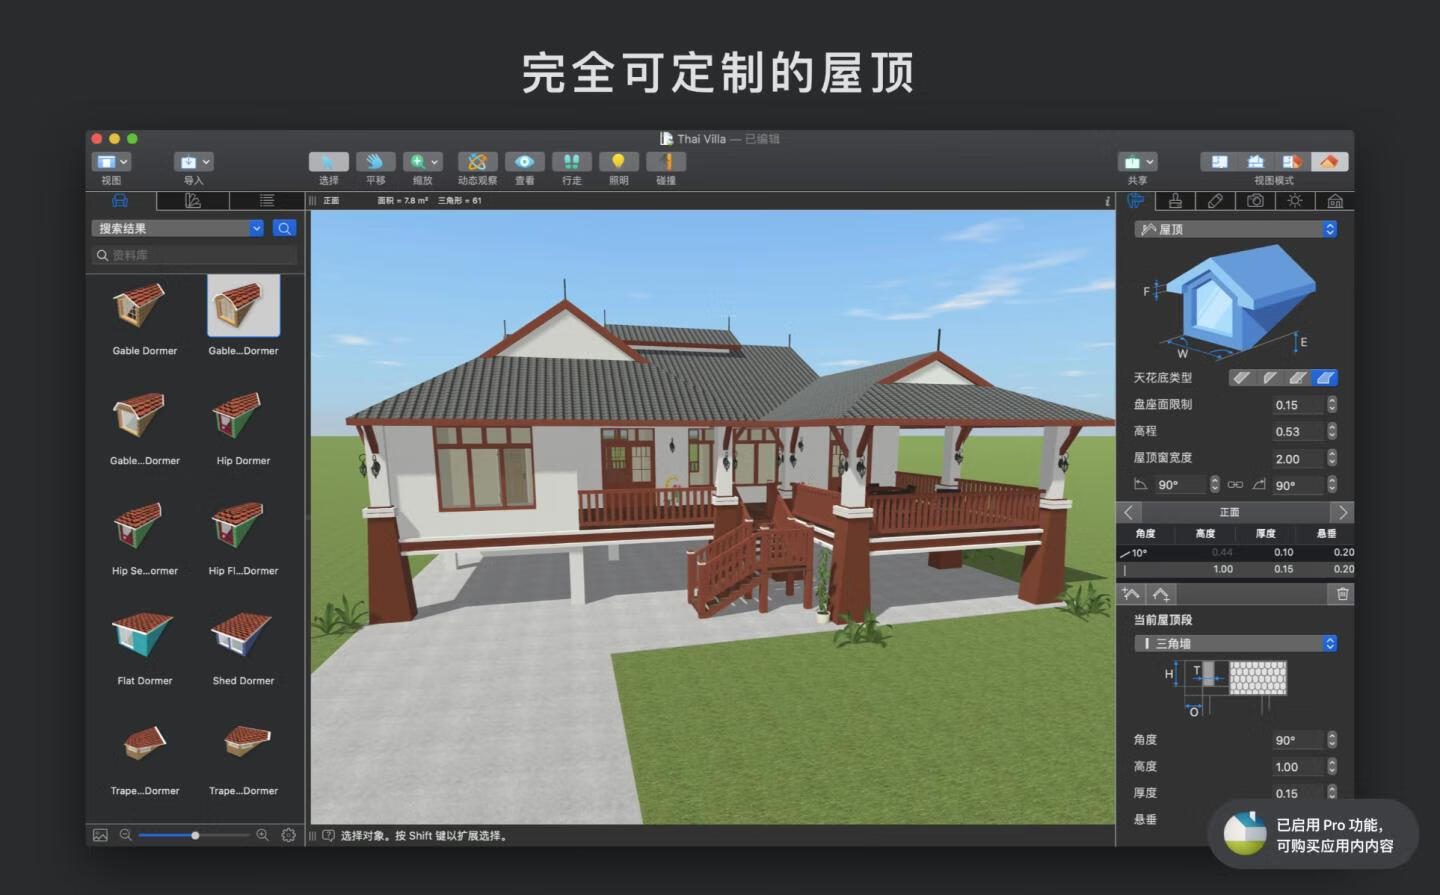
Task: Click the 查看 eye look tool
Action: tap(524, 162)
